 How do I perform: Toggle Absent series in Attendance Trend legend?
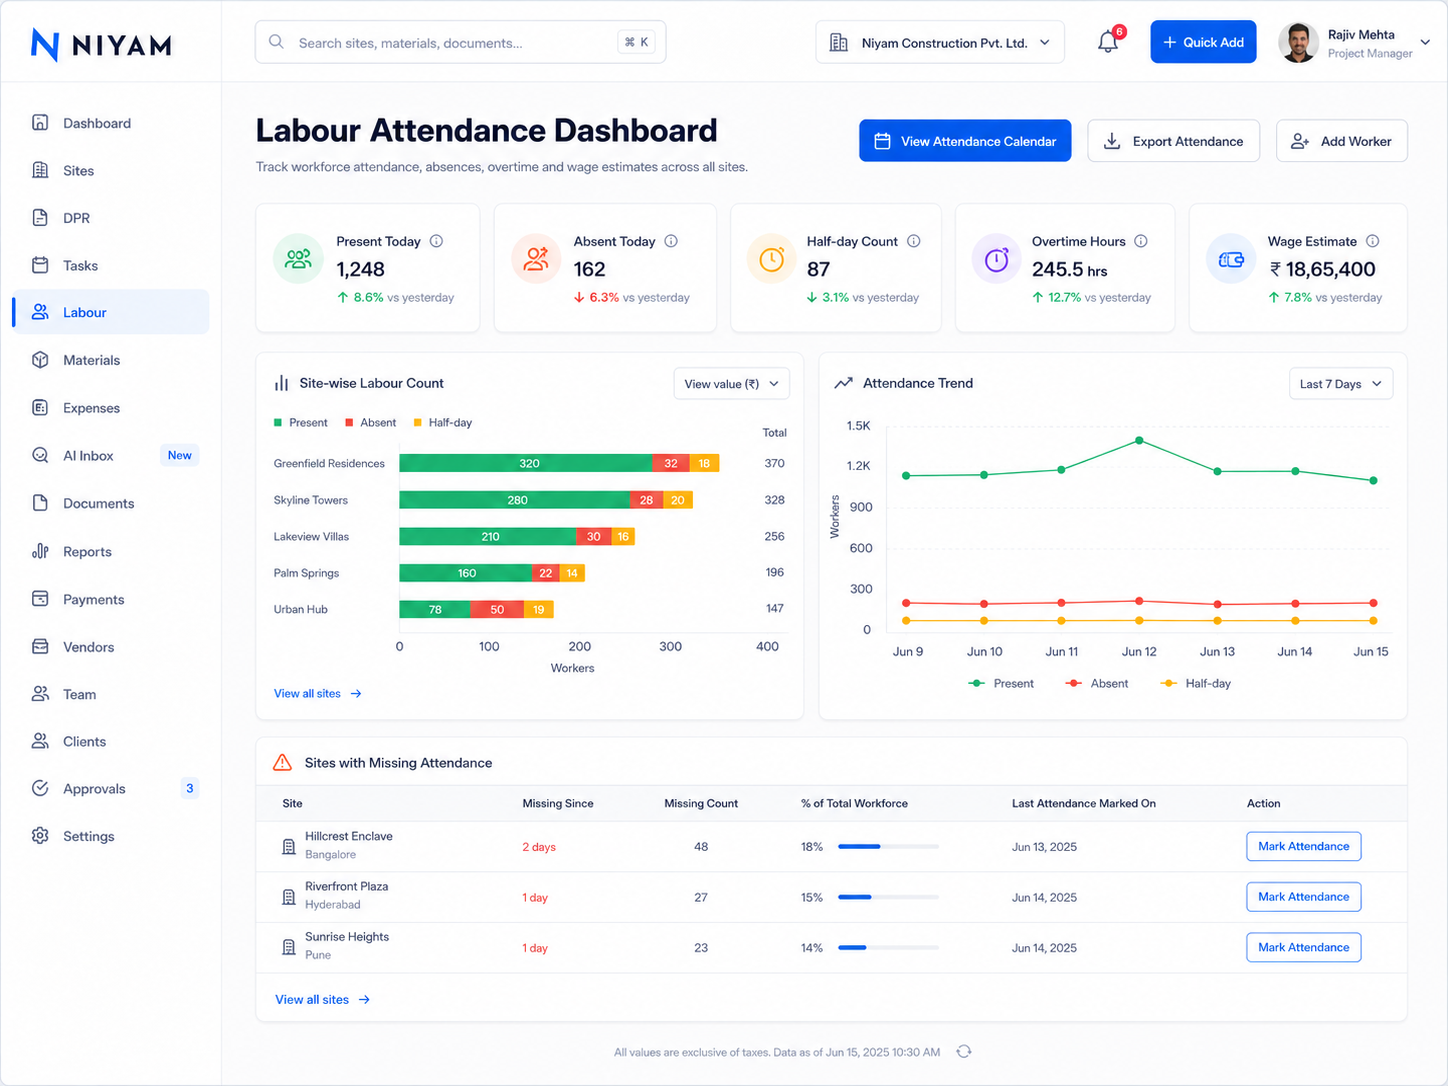pos(1097,683)
